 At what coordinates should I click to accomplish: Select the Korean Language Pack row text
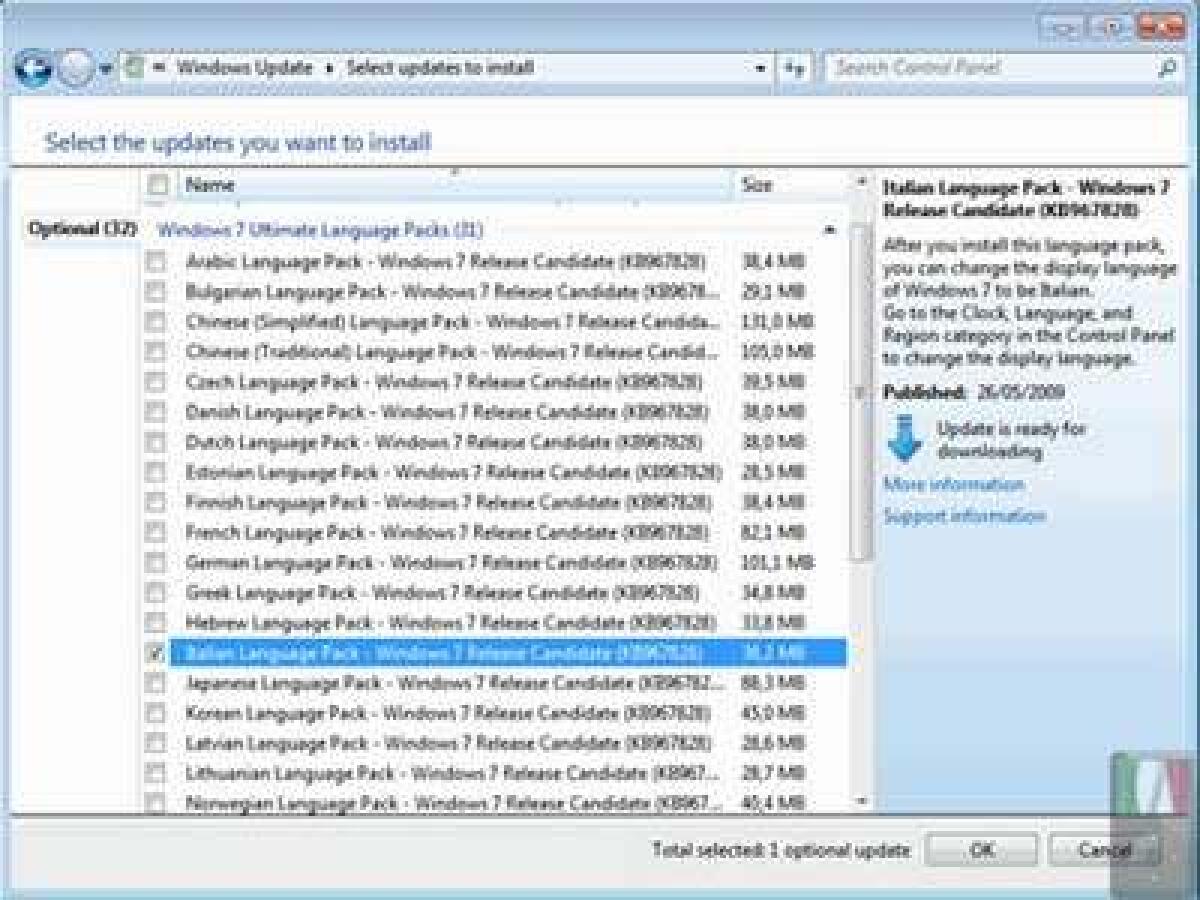pos(447,714)
